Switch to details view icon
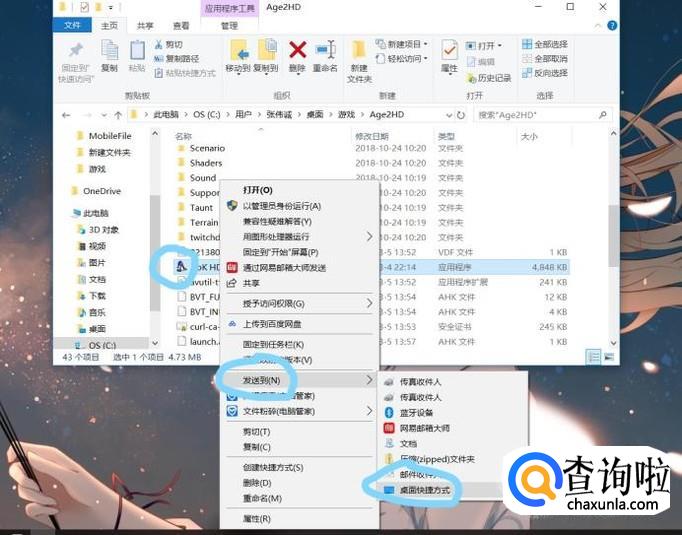The image size is (682, 535). tap(593, 357)
